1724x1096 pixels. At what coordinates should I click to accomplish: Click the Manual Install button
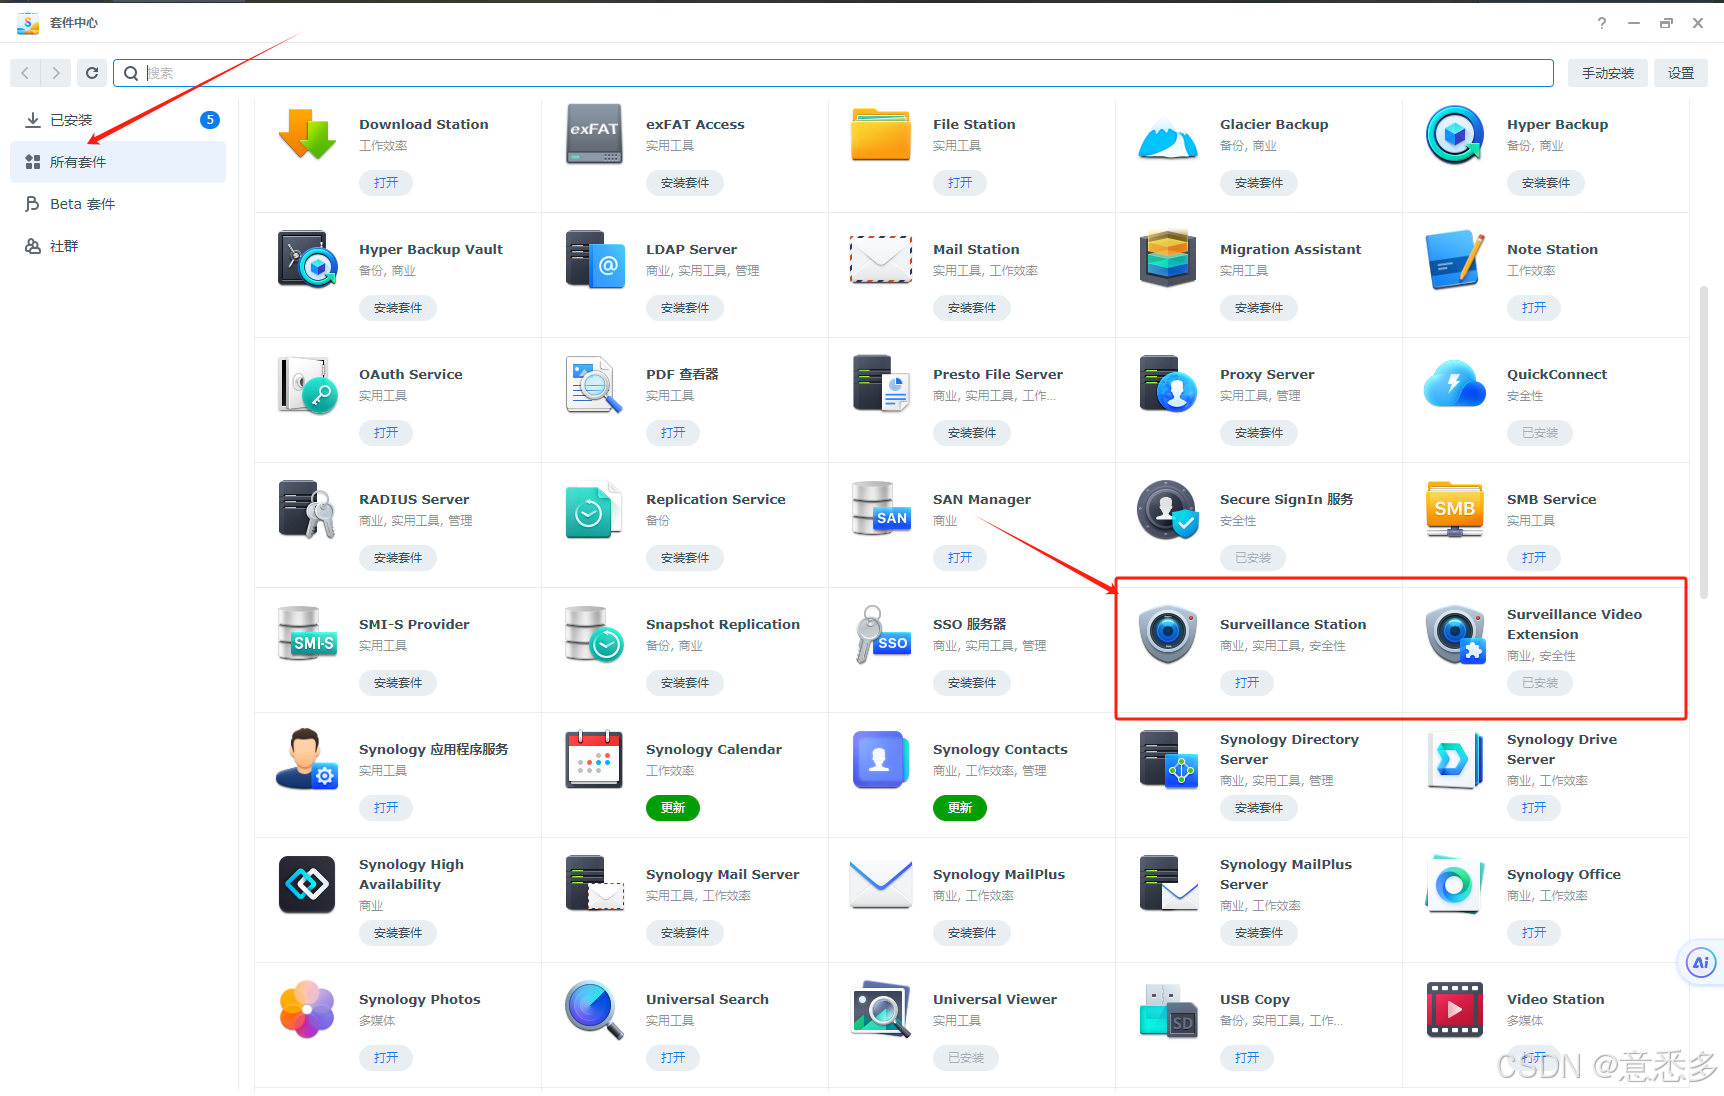1608,73
